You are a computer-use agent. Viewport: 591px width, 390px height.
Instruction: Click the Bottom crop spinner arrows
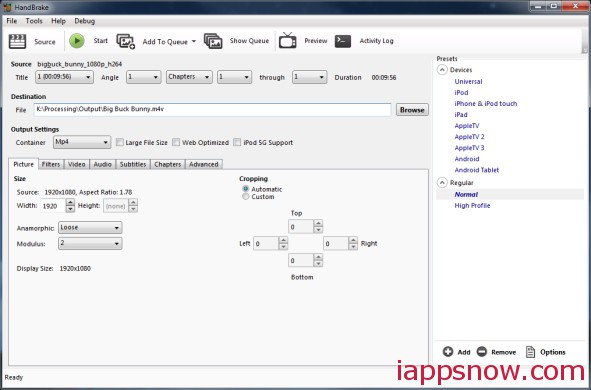pos(318,260)
